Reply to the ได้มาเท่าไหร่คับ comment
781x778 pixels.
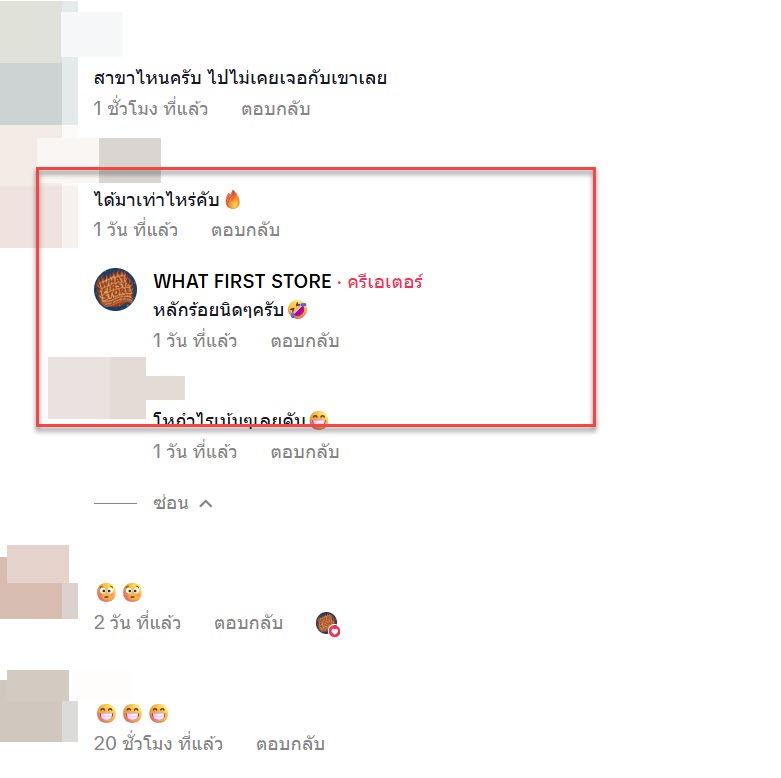(x=245, y=230)
